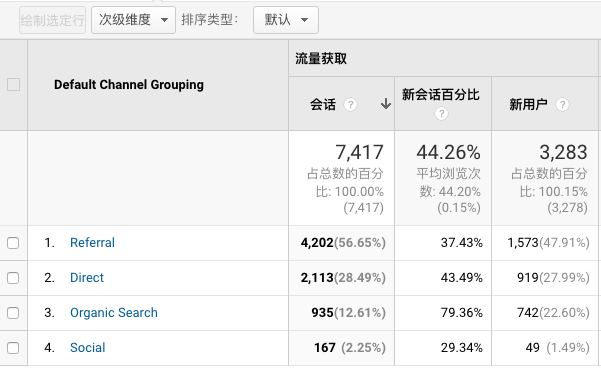This screenshot has width=601, height=374.
Task: Sort by the 新会话百分比 column header
Action: click(x=441, y=95)
